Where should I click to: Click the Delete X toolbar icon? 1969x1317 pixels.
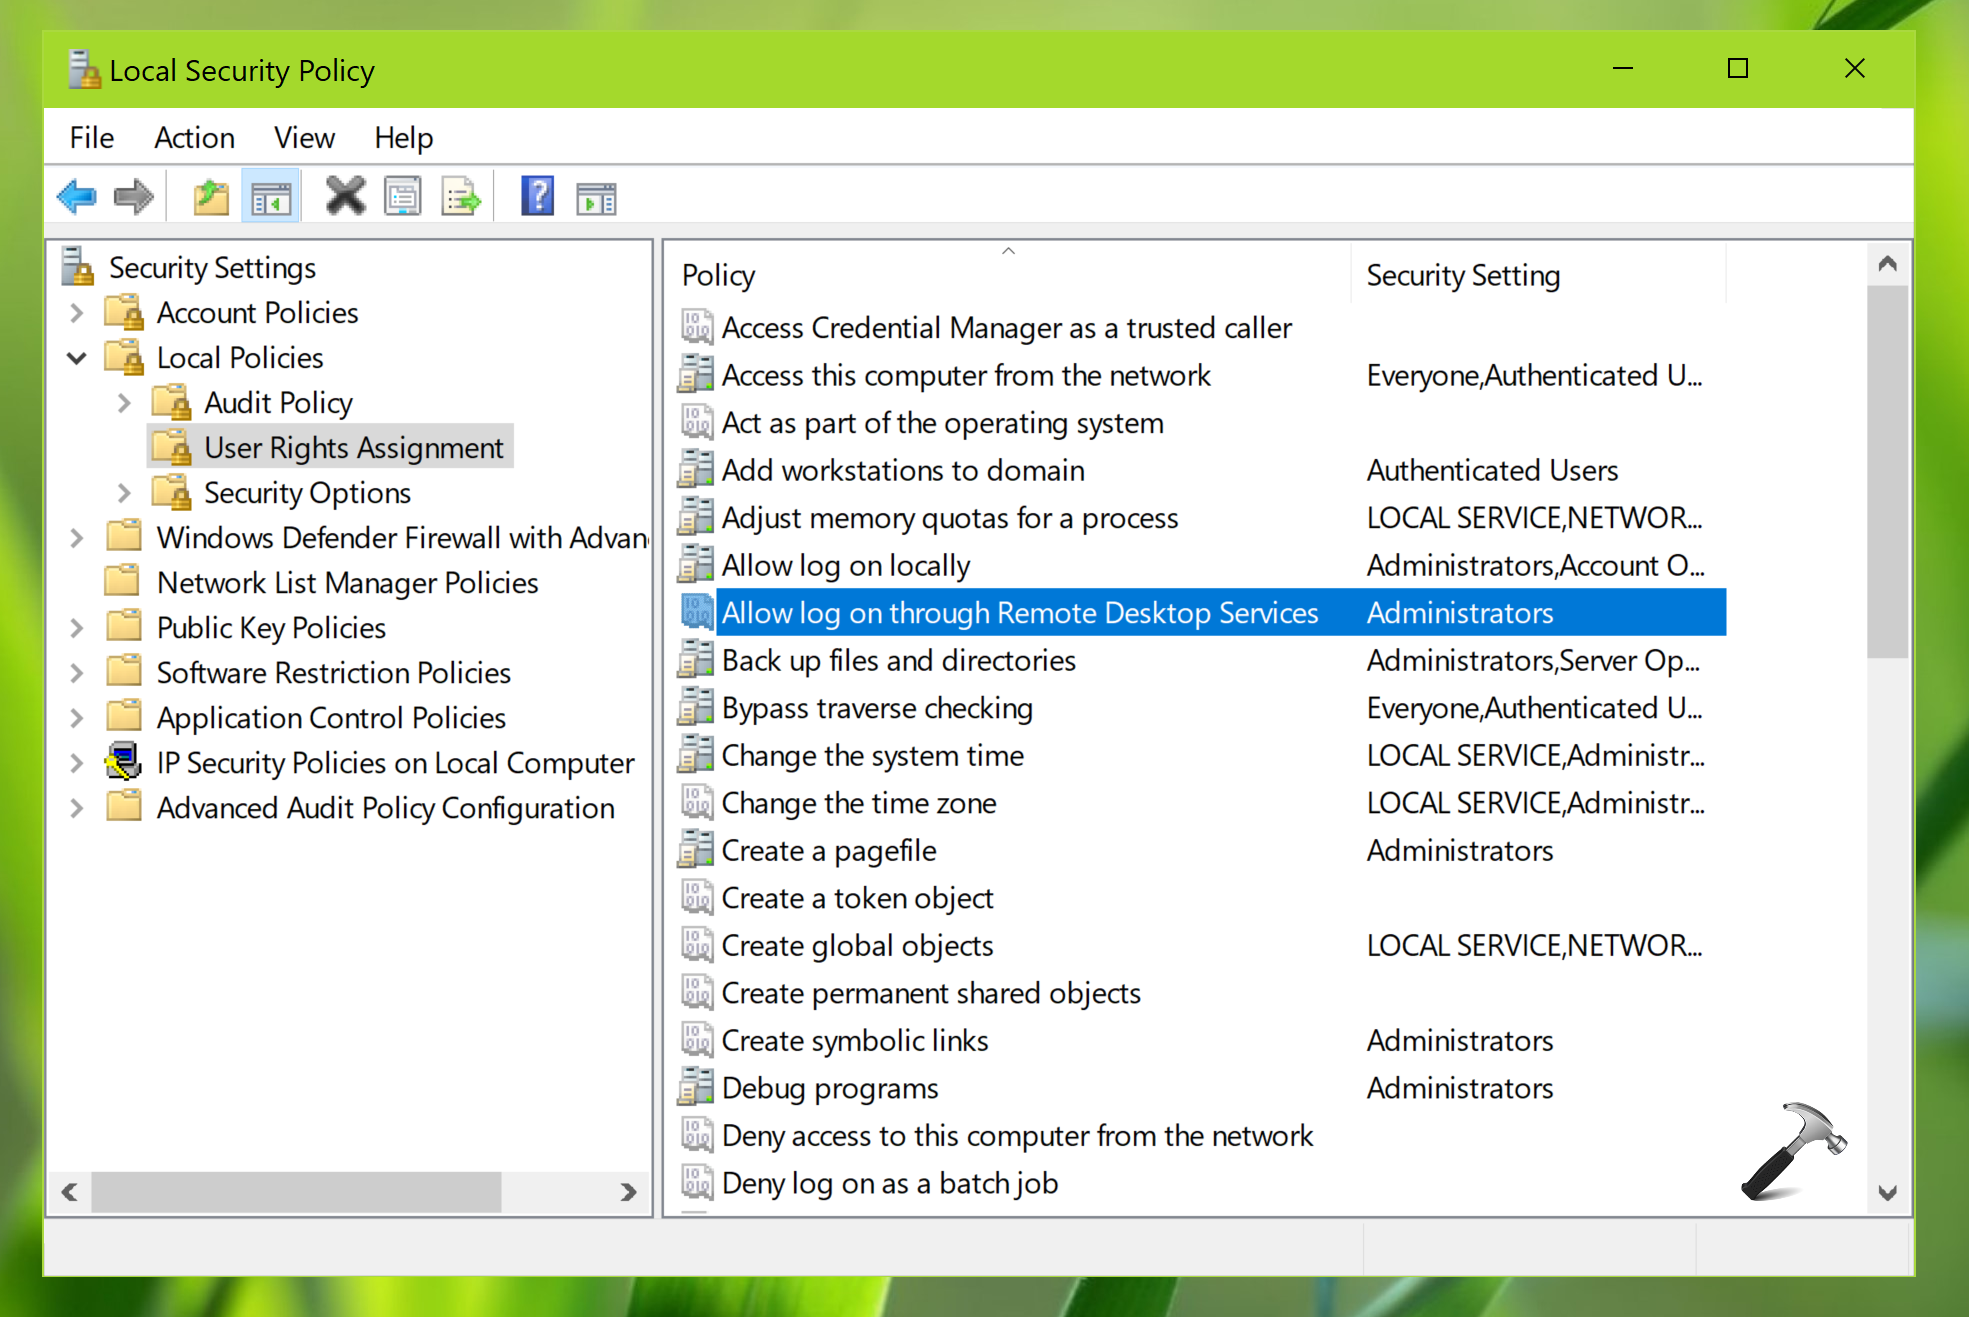pos(345,197)
